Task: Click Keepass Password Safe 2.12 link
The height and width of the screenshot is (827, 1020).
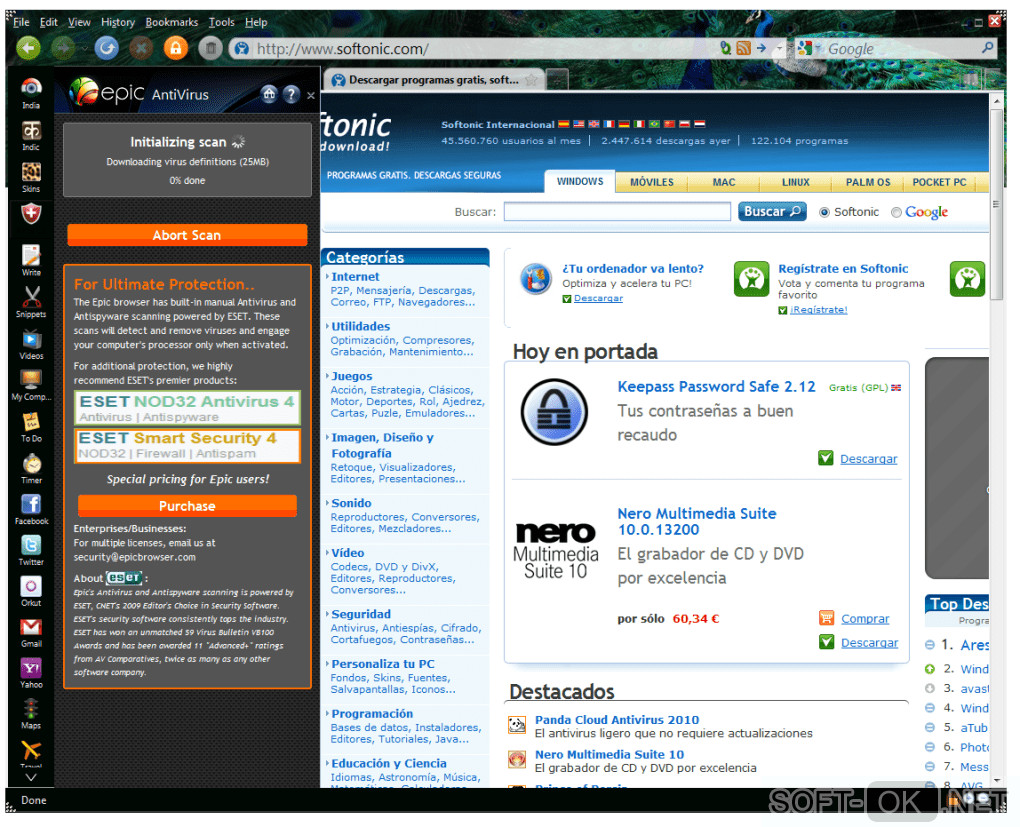Action: (716, 386)
